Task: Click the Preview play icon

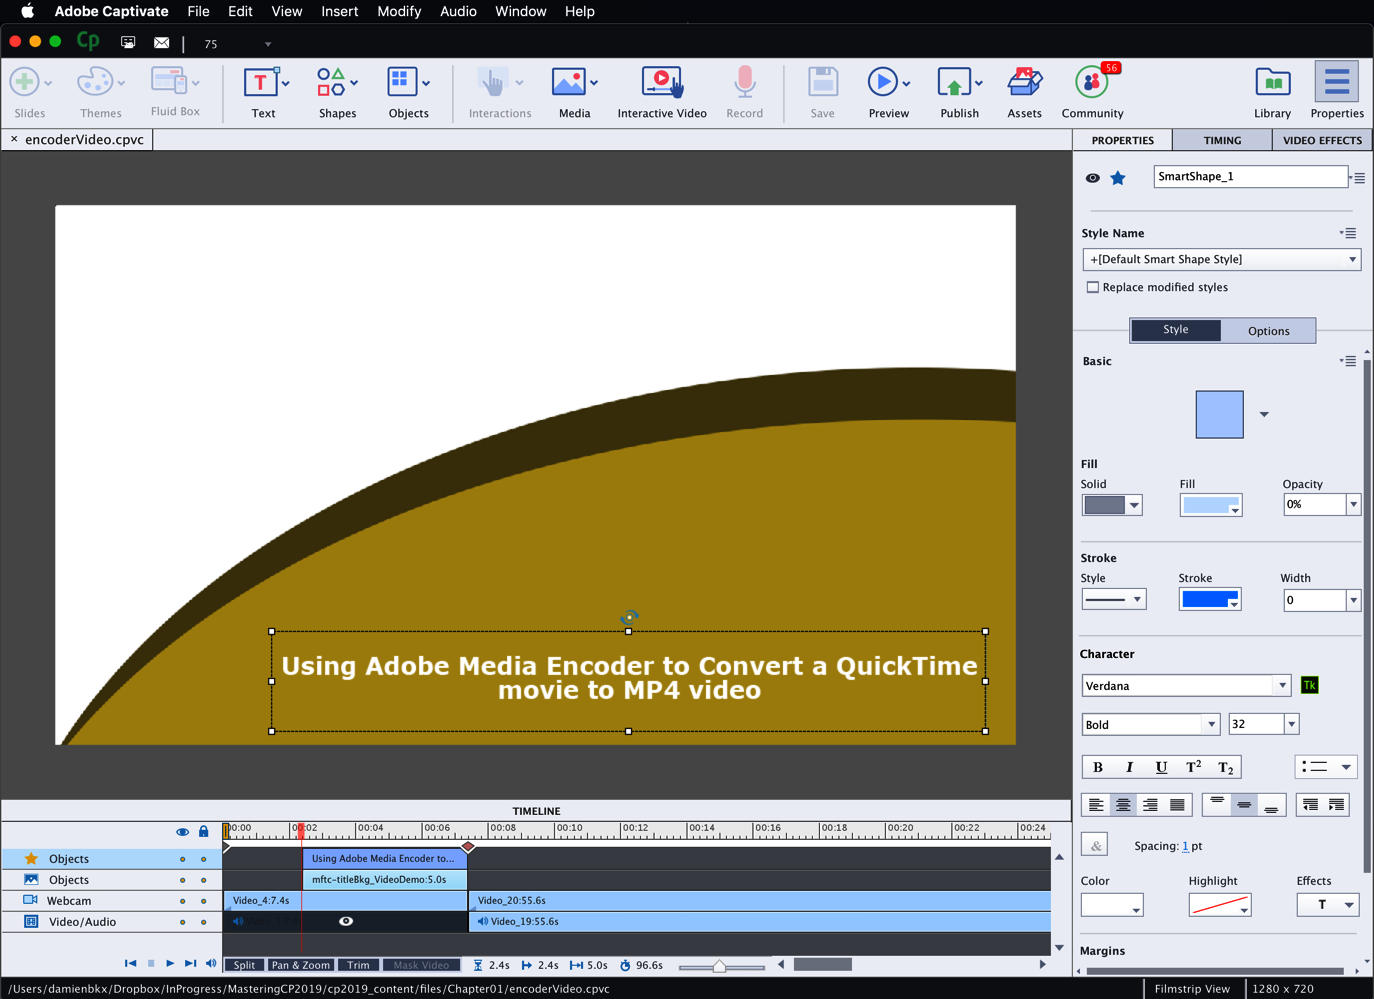Action: tap(882, 82)
